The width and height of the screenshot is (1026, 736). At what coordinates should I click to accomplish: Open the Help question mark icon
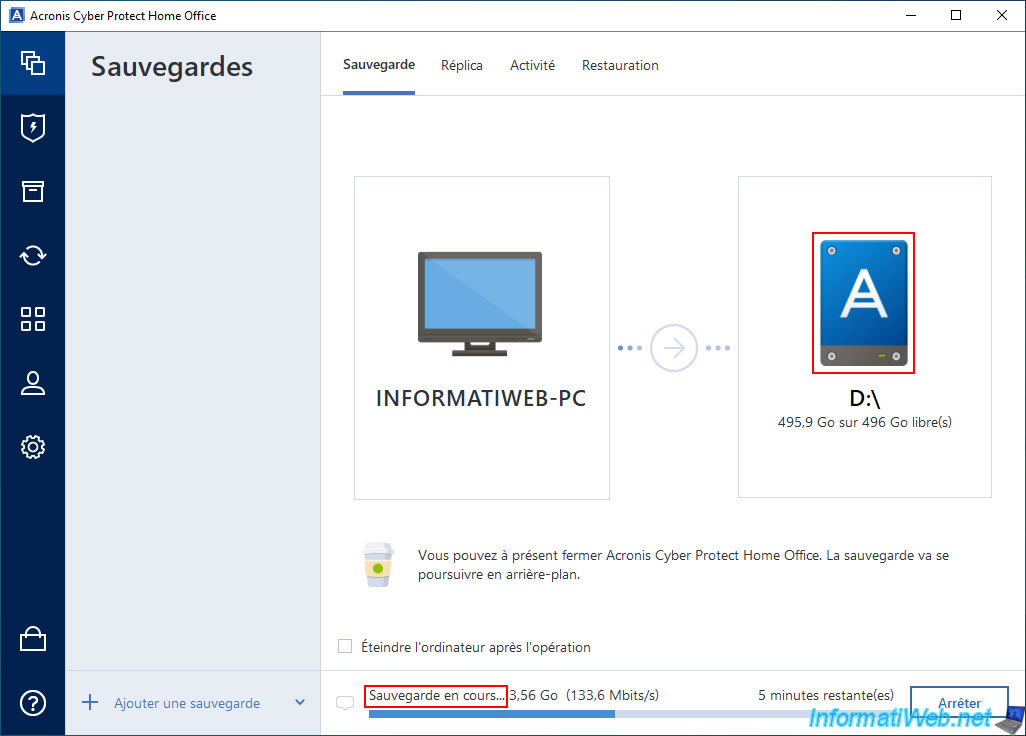(33, 703)
